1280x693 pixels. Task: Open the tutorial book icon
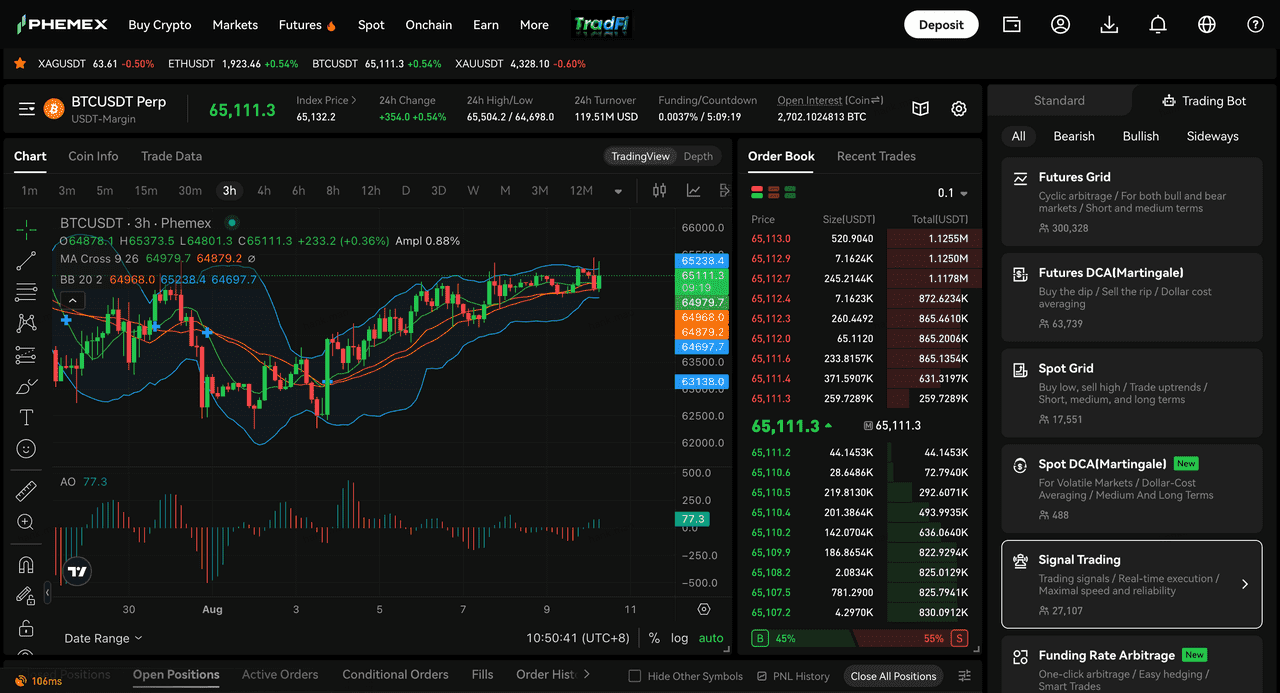coord(921,108)
